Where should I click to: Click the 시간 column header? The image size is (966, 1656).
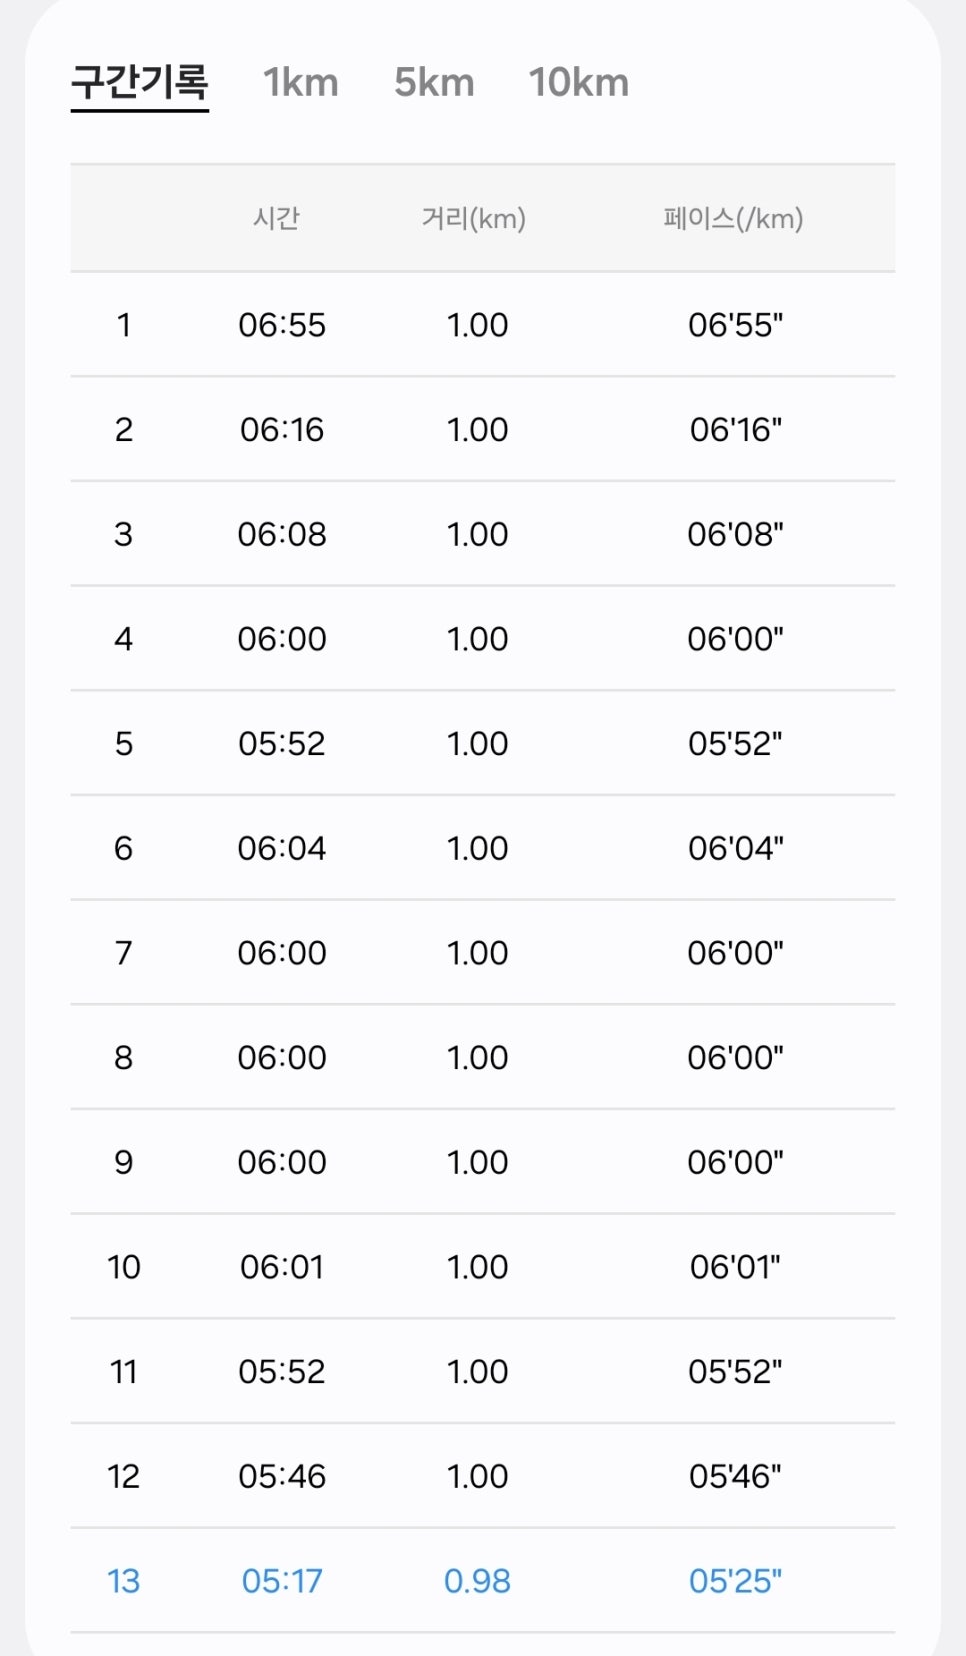click(276, 218)
